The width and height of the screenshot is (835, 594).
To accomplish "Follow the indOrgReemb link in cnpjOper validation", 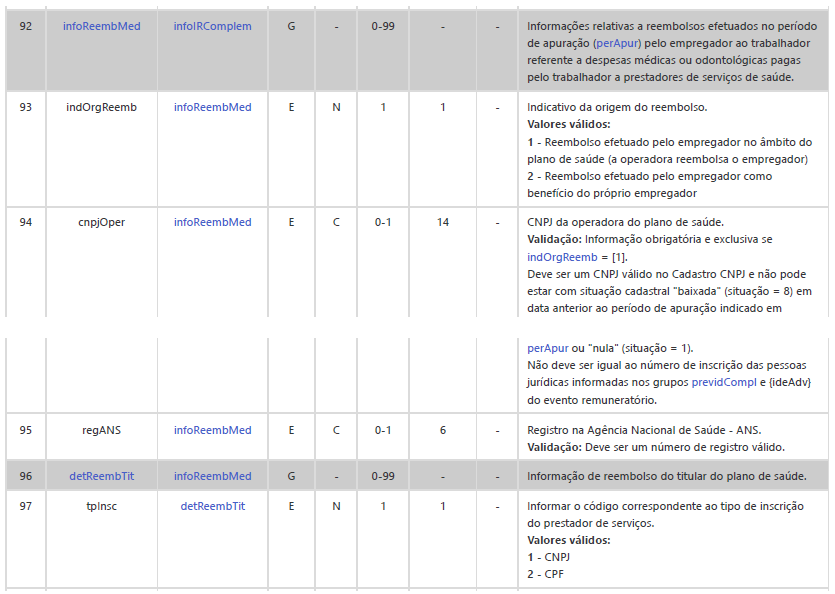I will point(562,257).
